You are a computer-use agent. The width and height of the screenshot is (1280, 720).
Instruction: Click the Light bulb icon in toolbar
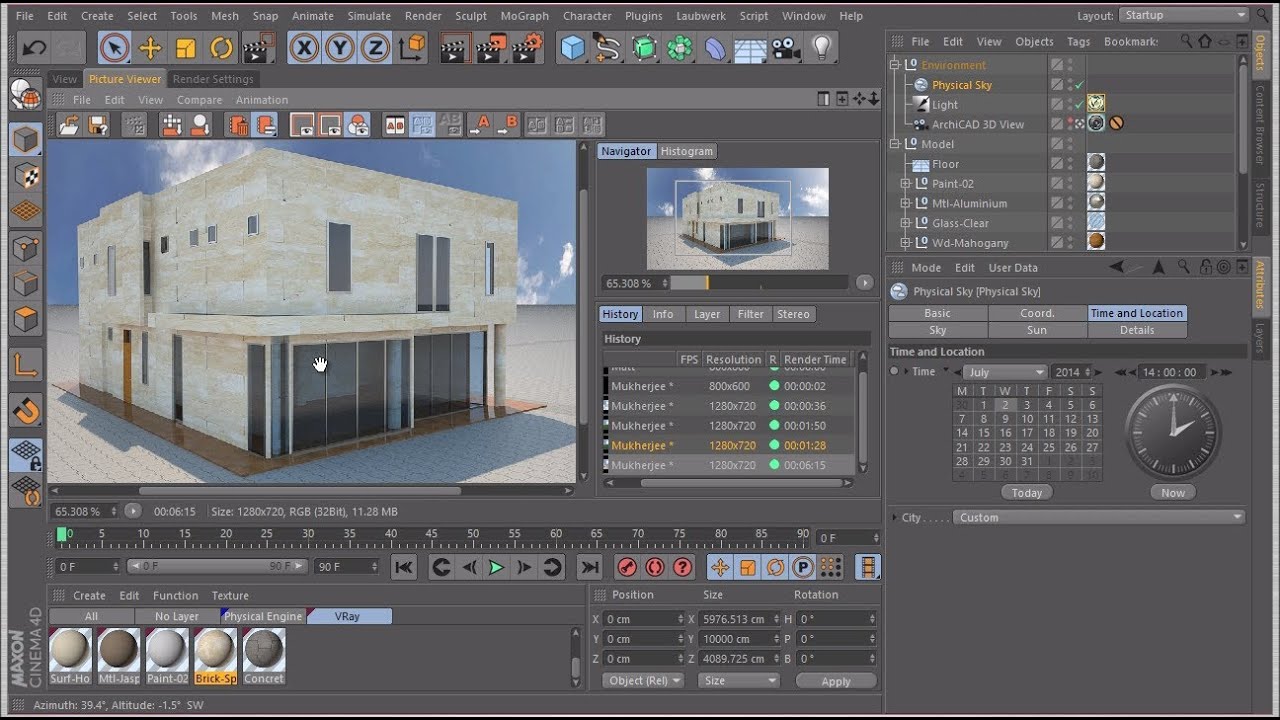(x=821, y=47)
